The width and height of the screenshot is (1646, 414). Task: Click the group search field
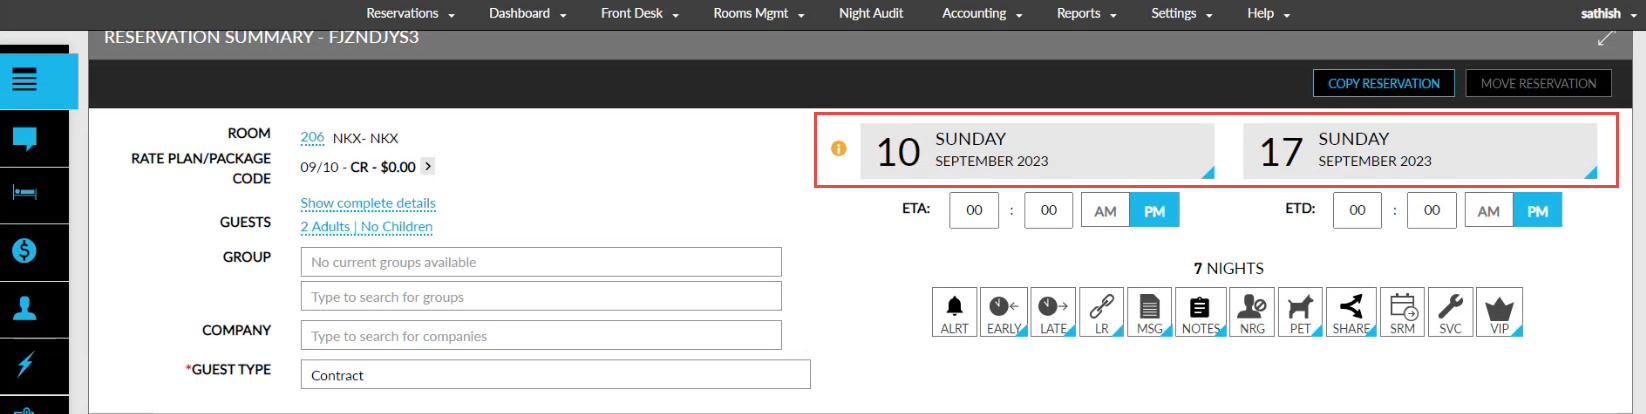(541, 297)
